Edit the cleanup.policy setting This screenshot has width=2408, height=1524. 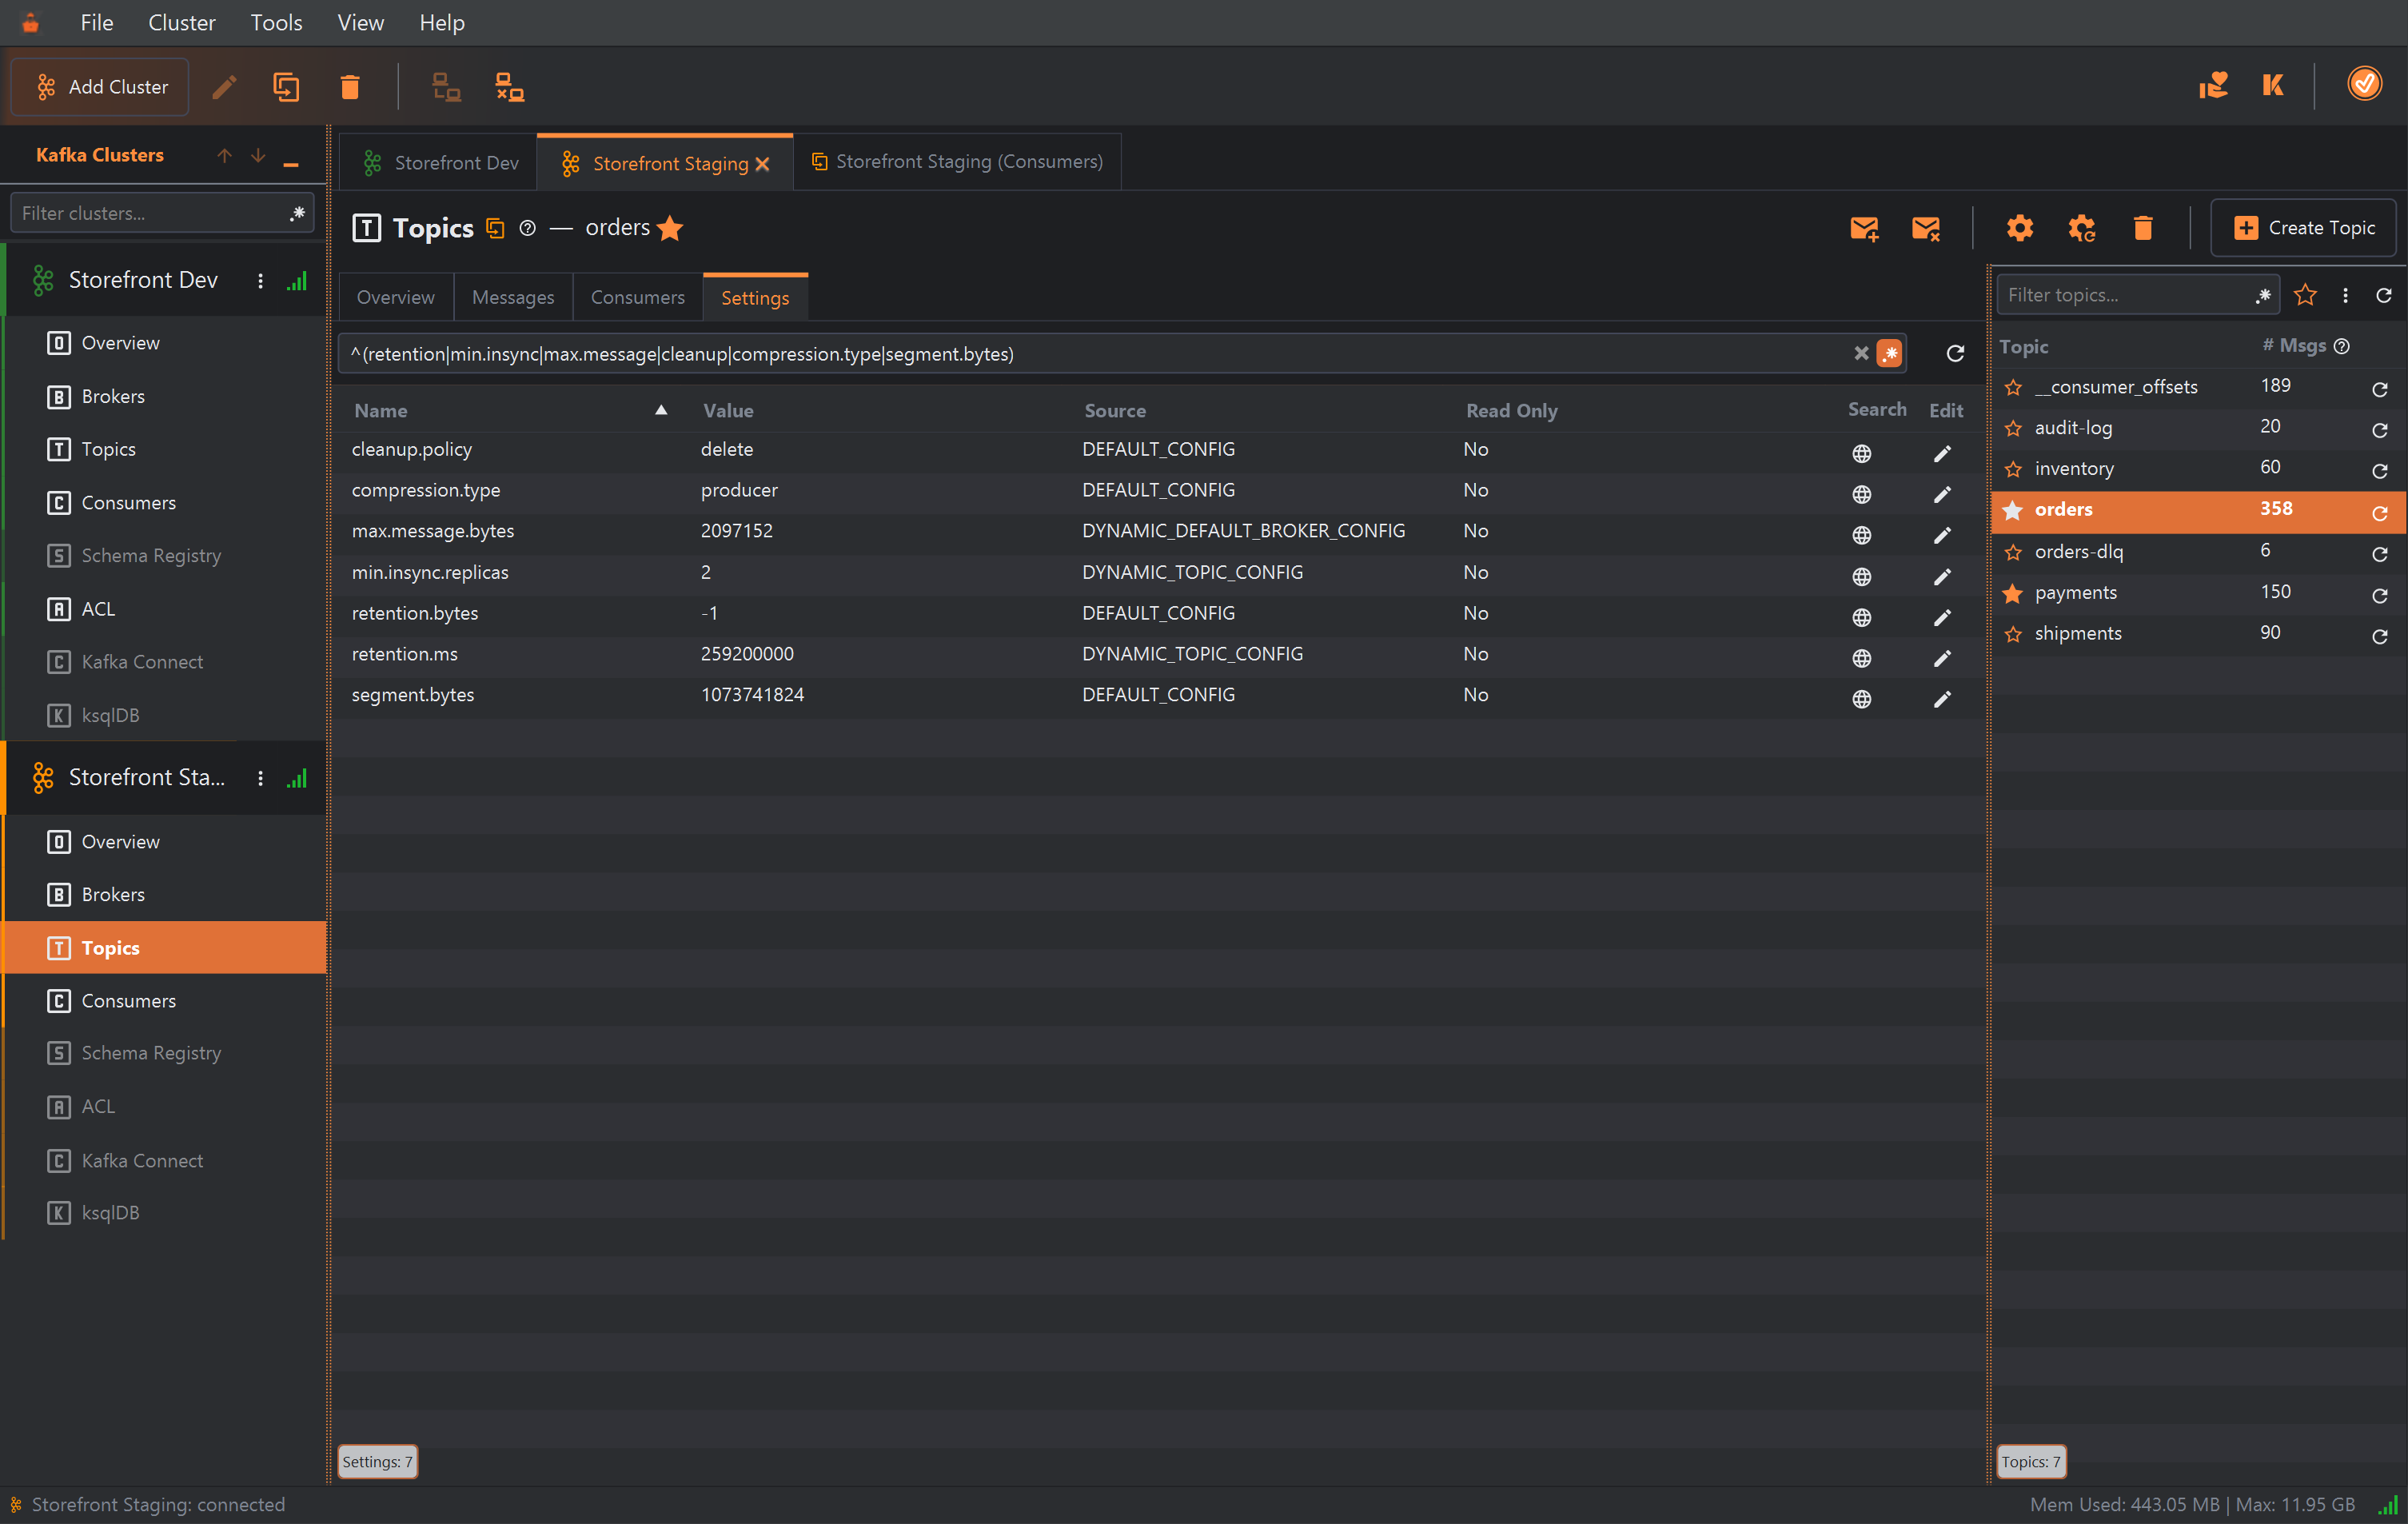coord(1942,454)
